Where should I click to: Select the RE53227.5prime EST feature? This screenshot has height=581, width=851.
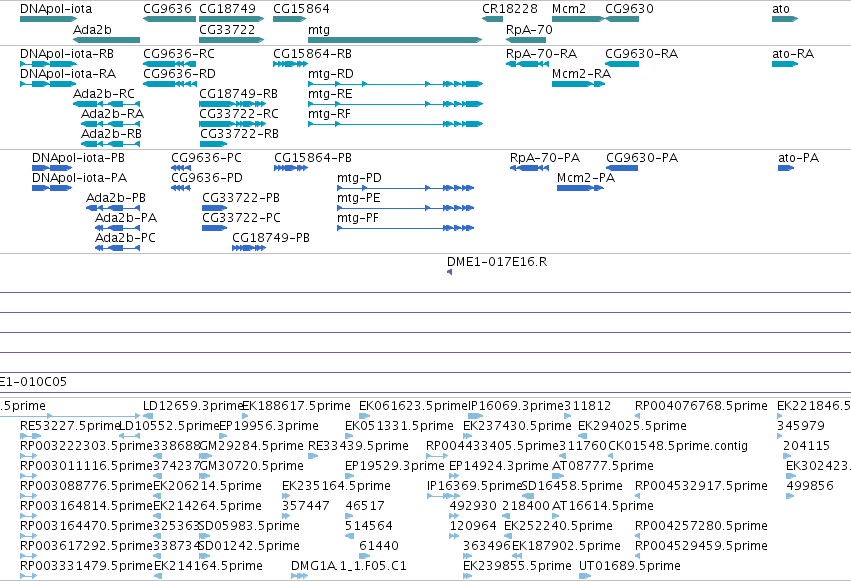coord(30,436)
